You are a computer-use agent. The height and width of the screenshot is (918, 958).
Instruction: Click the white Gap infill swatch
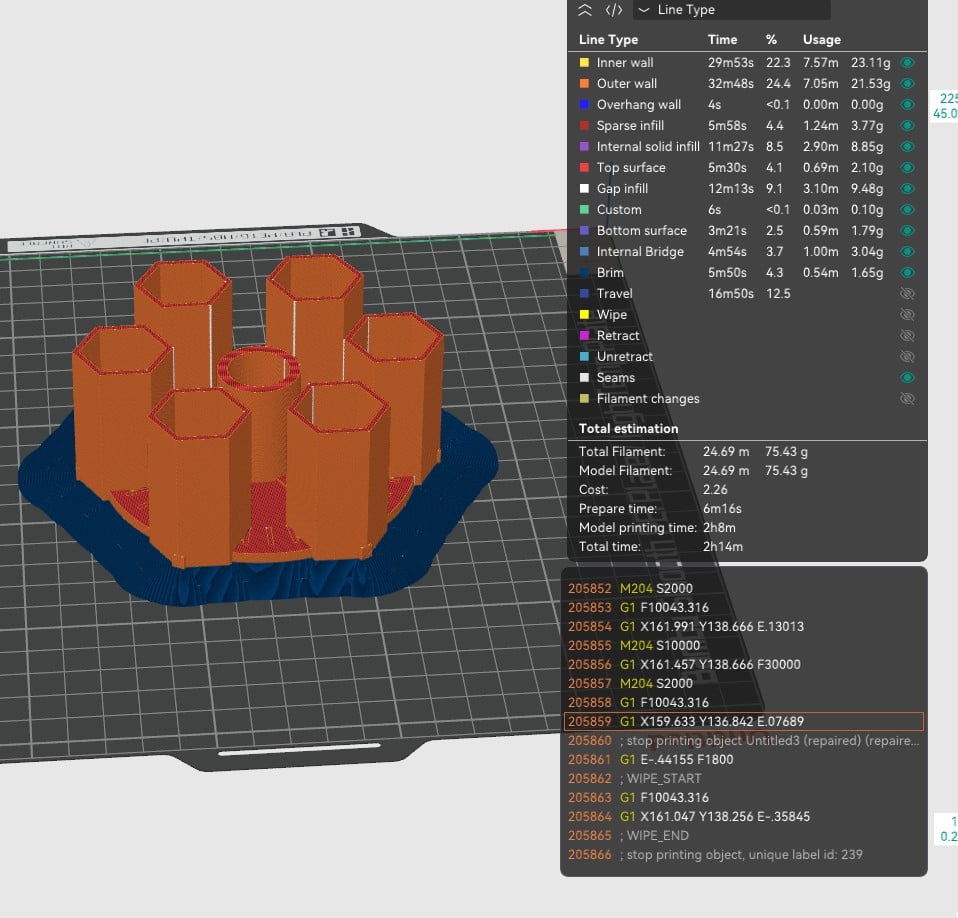tap(584, 189)
